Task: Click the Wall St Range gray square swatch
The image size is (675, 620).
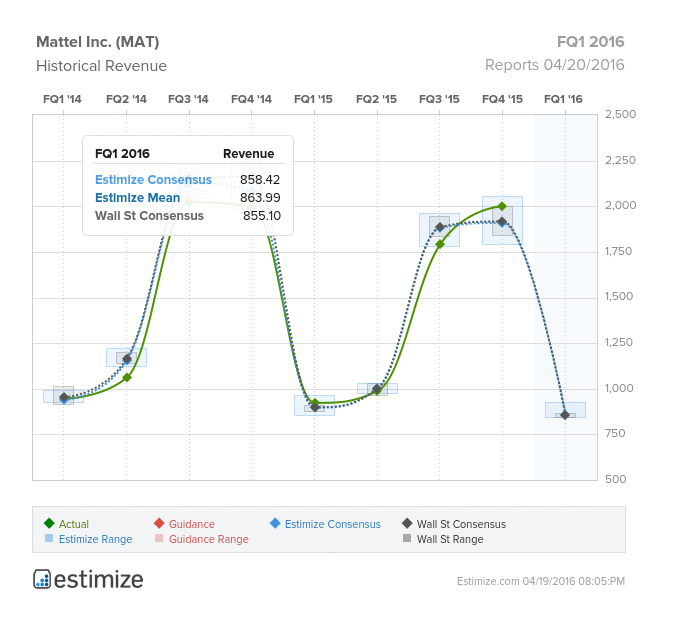Action: click(407, 538)
